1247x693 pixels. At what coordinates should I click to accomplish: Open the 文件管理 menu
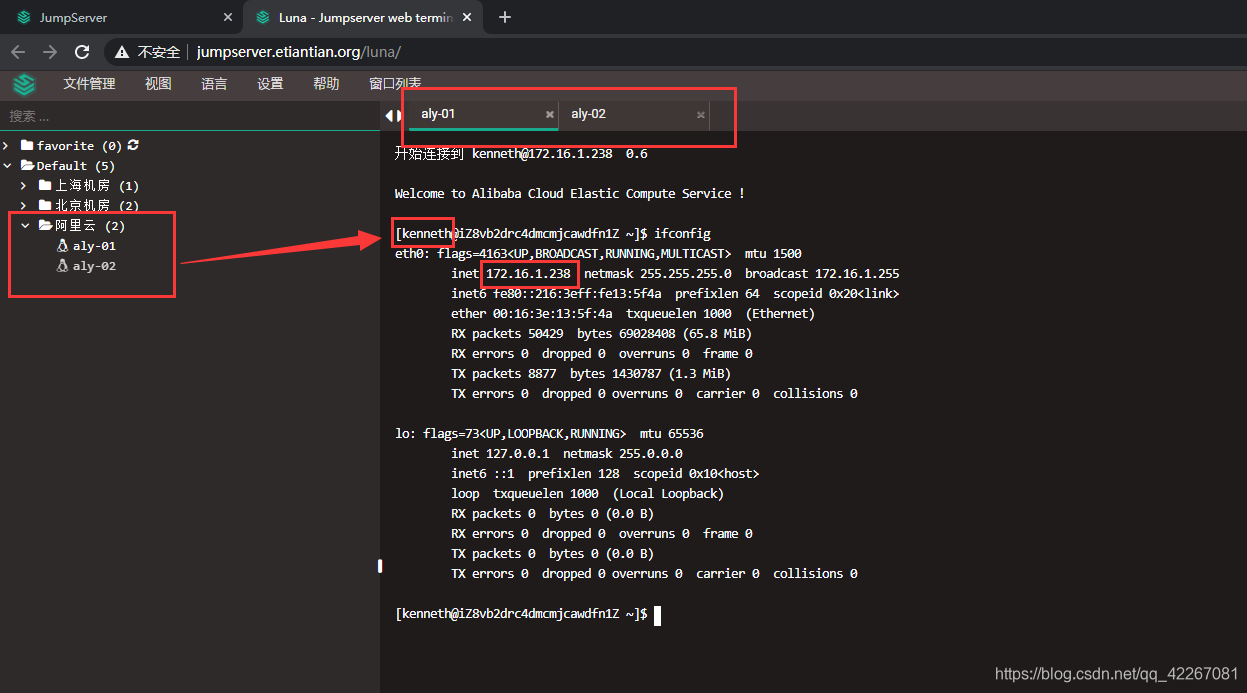coord(89,84)
